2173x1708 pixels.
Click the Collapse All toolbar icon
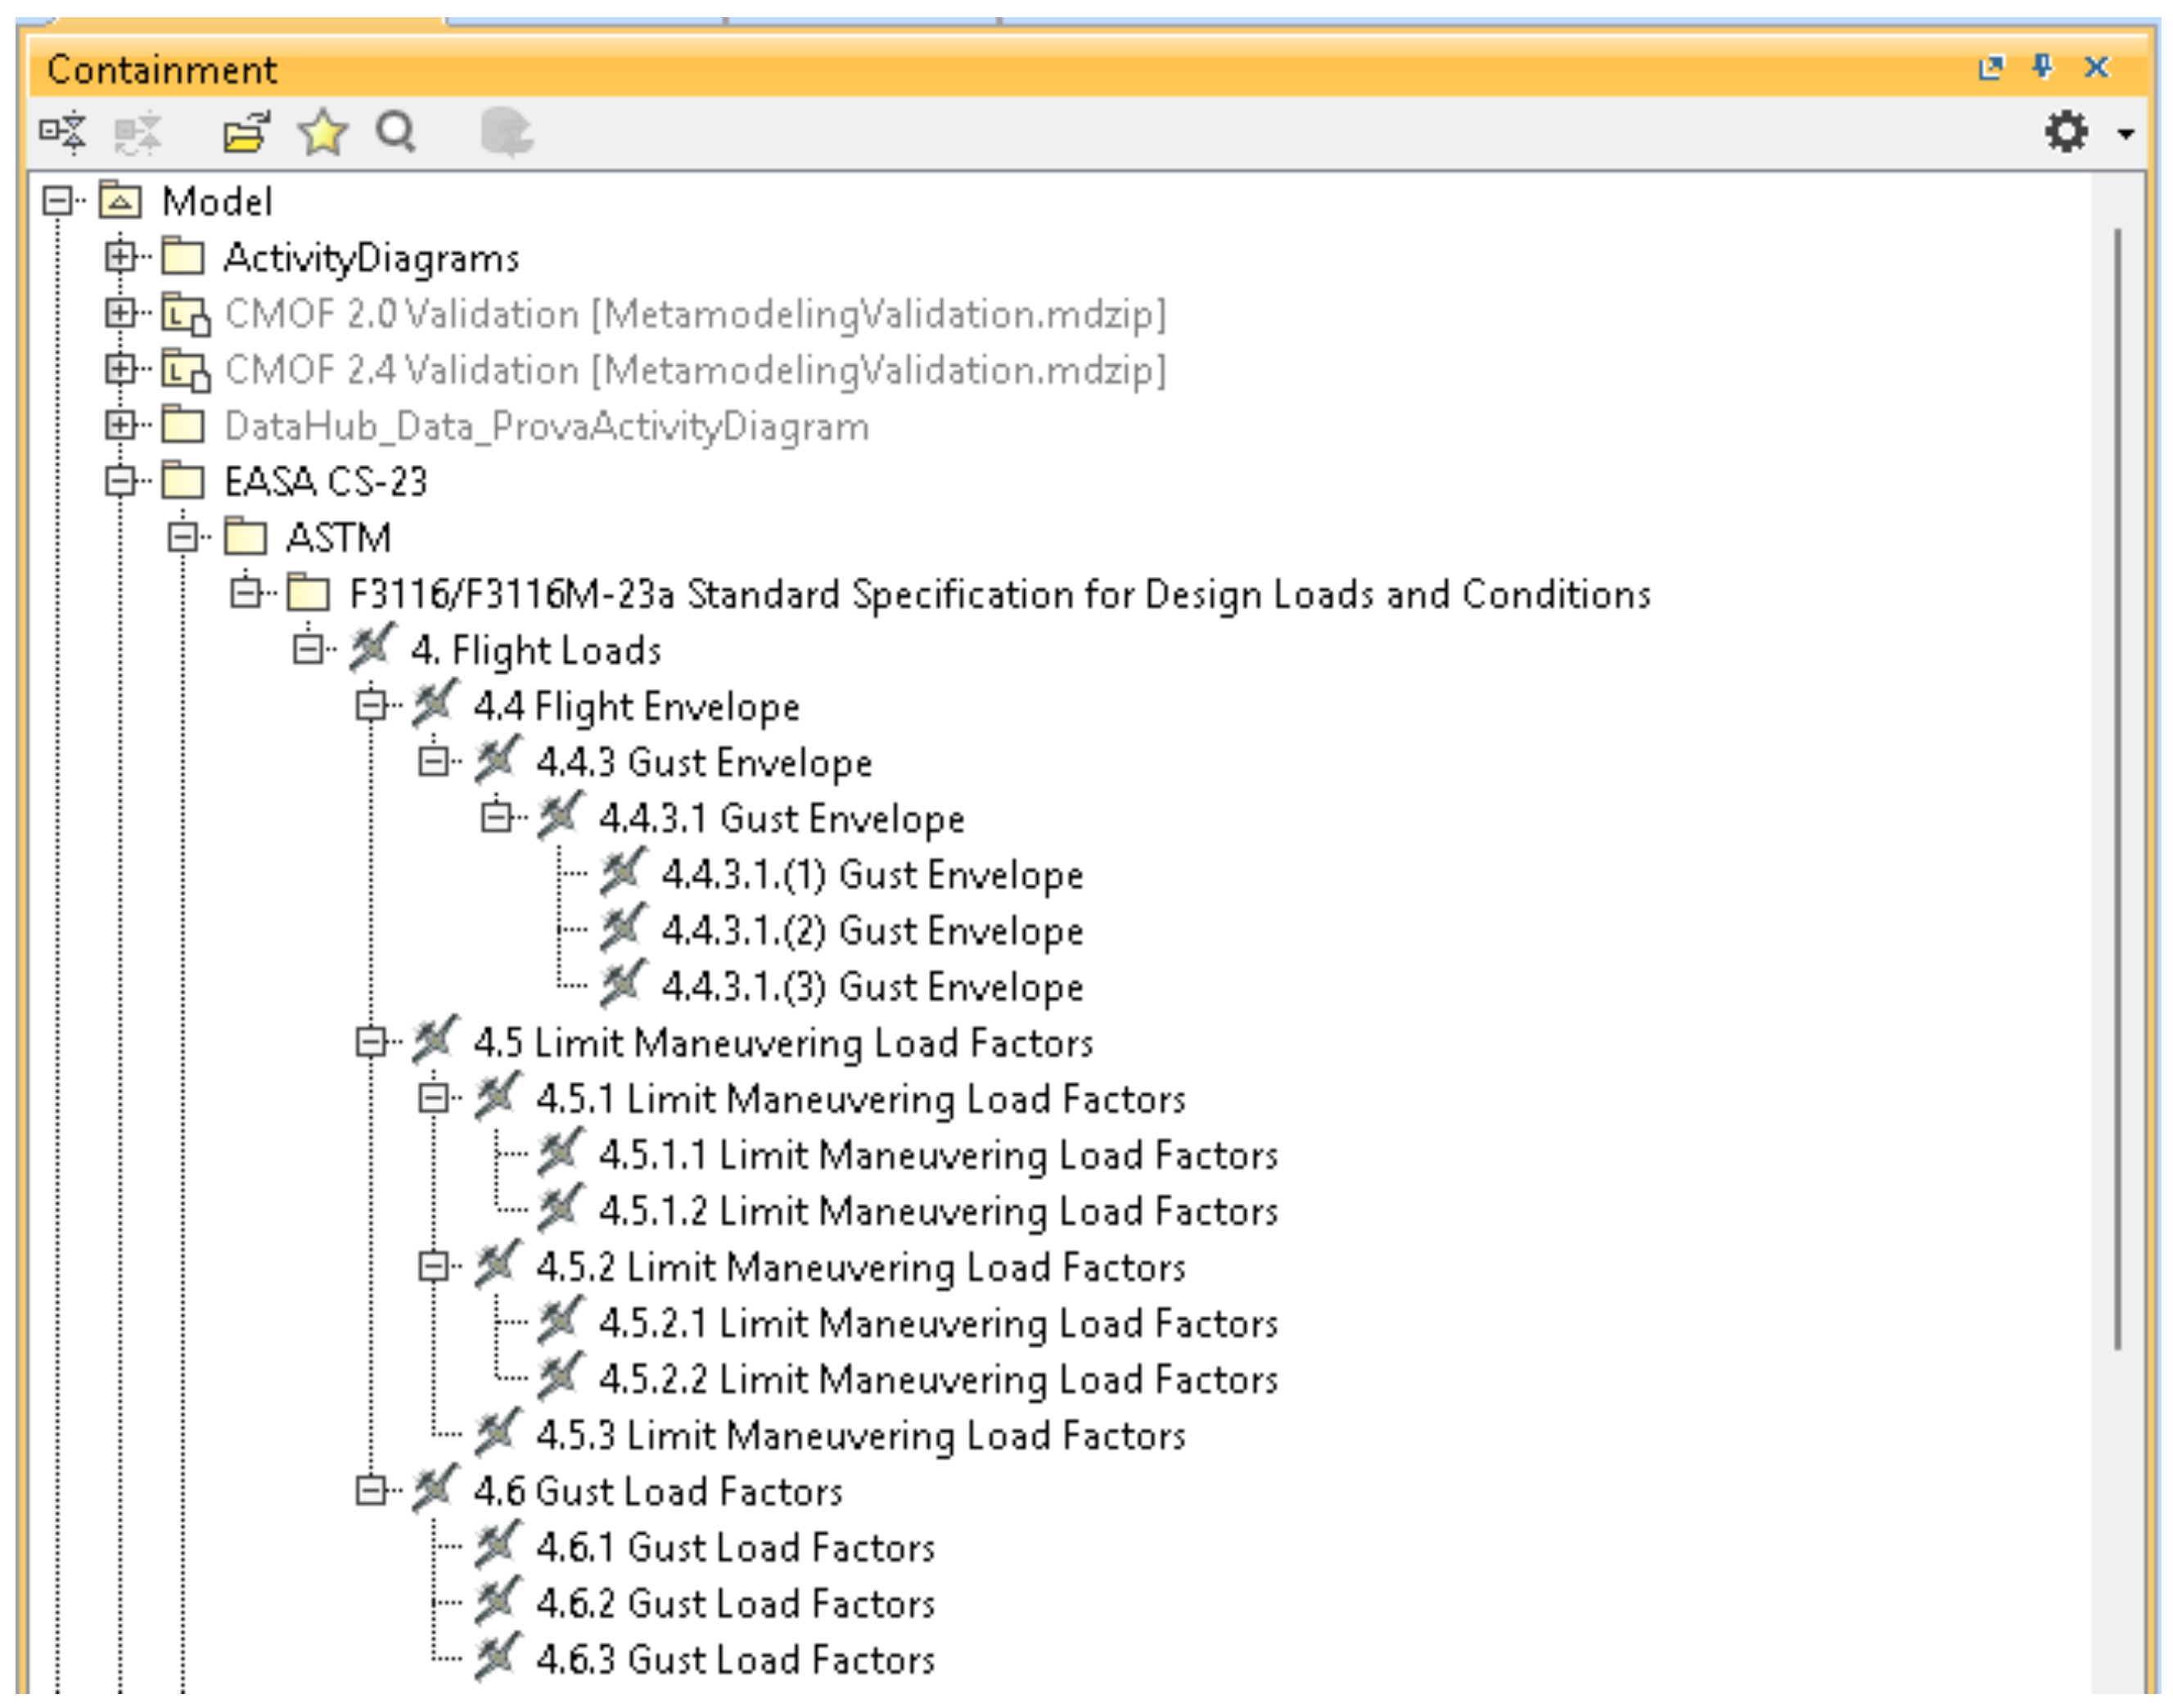click(62, 133)
